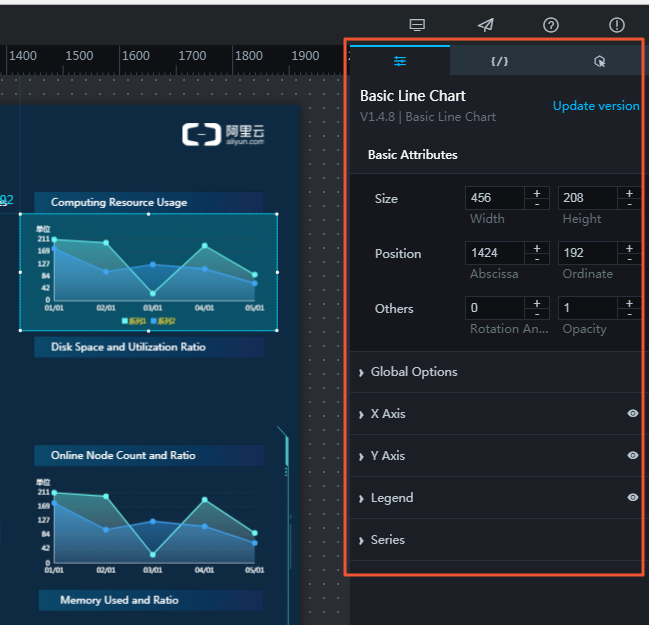Image resolution: width=649 pixels, height=625 pixels.
Task: Click the Aliyun logo on canvas
Action: point(224,135)
